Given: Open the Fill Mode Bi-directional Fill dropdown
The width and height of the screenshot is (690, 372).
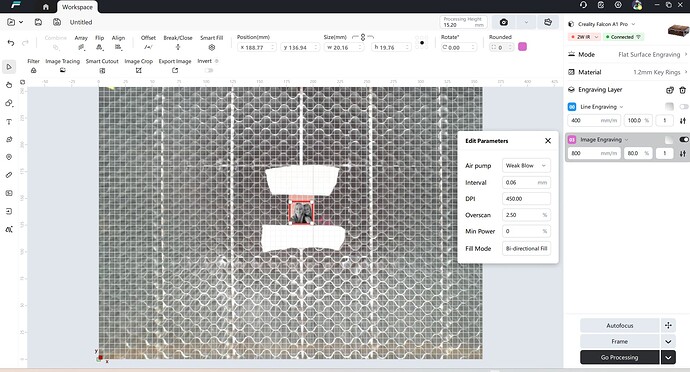Looking at the screenshot, I should pos(526,248).
